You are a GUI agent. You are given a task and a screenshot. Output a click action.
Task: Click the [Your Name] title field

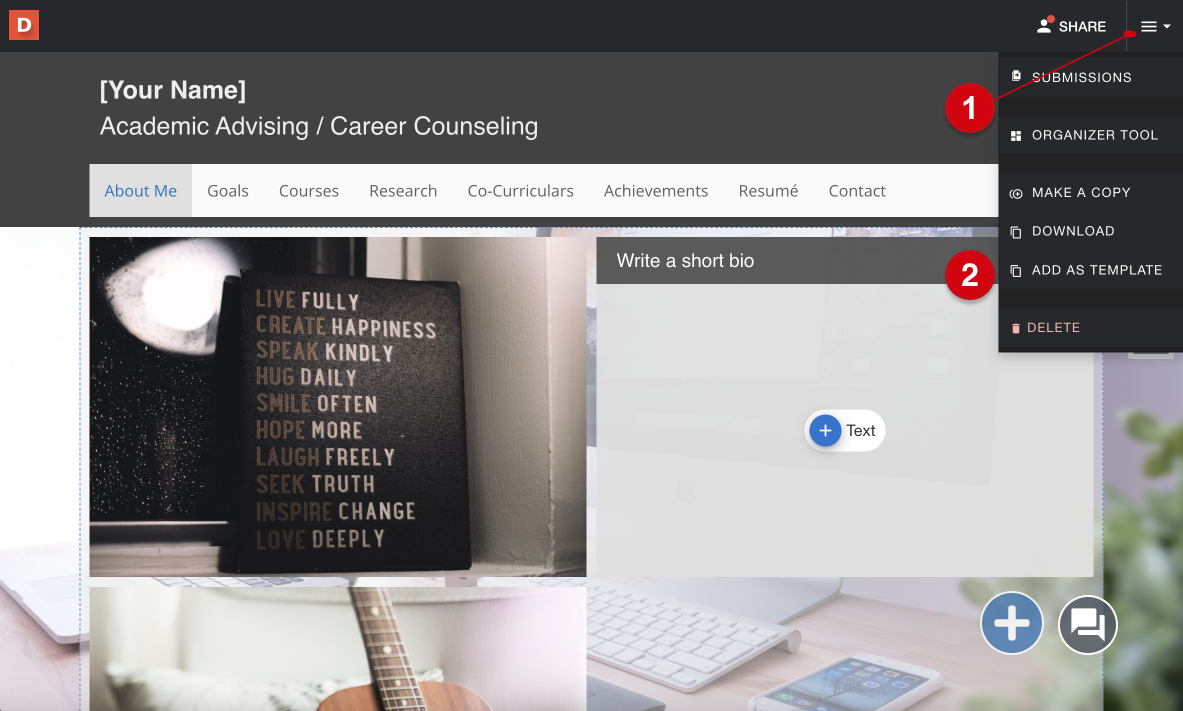pyautogui.click(x=173, y=90)
